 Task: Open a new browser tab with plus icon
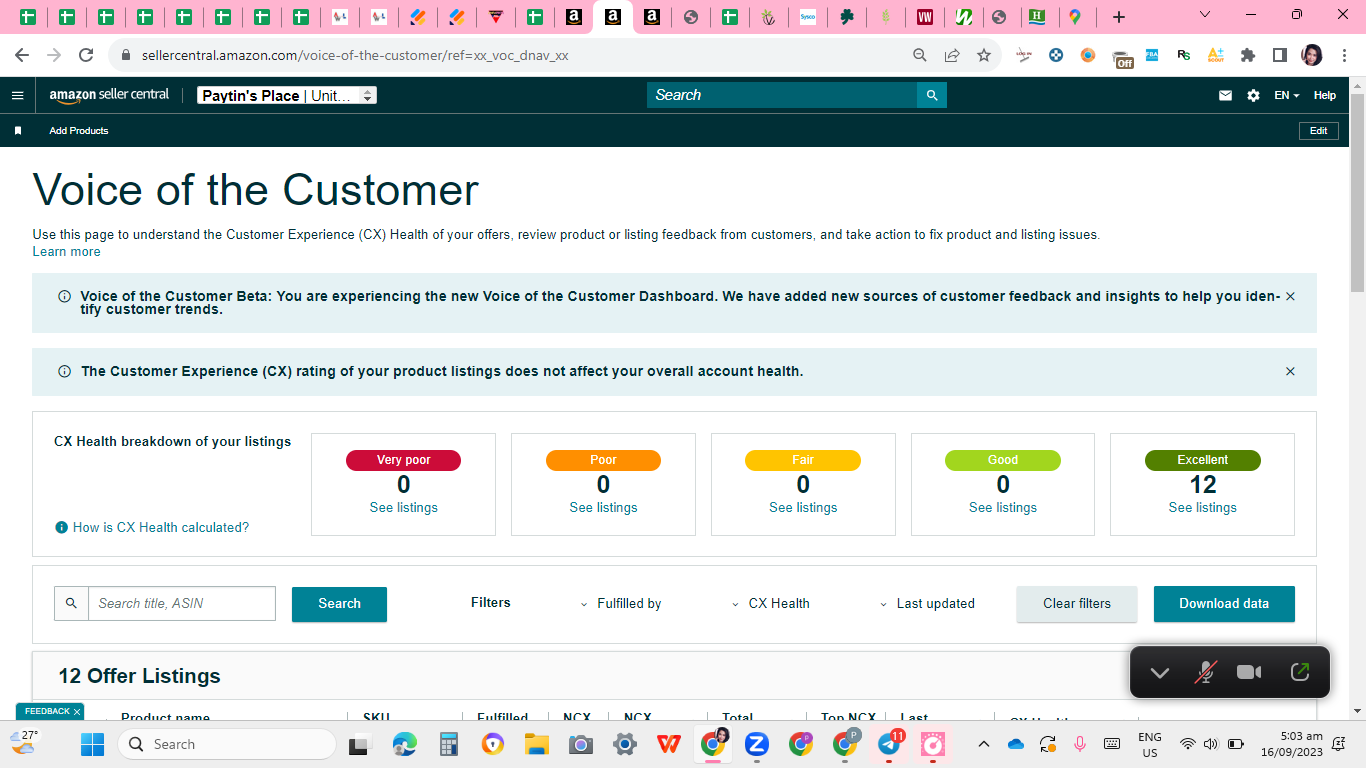pos(1119,17)
